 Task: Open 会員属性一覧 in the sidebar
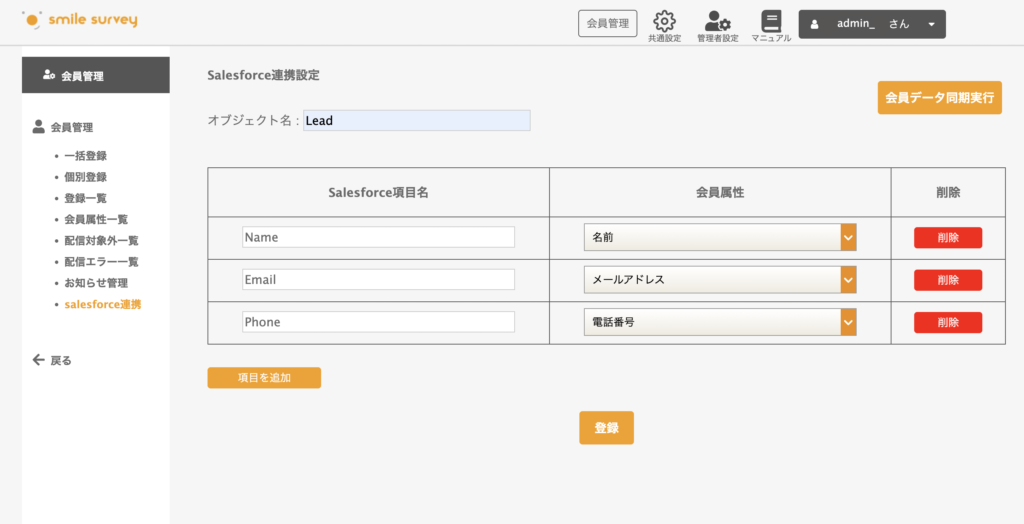click(x=96, y=219)
